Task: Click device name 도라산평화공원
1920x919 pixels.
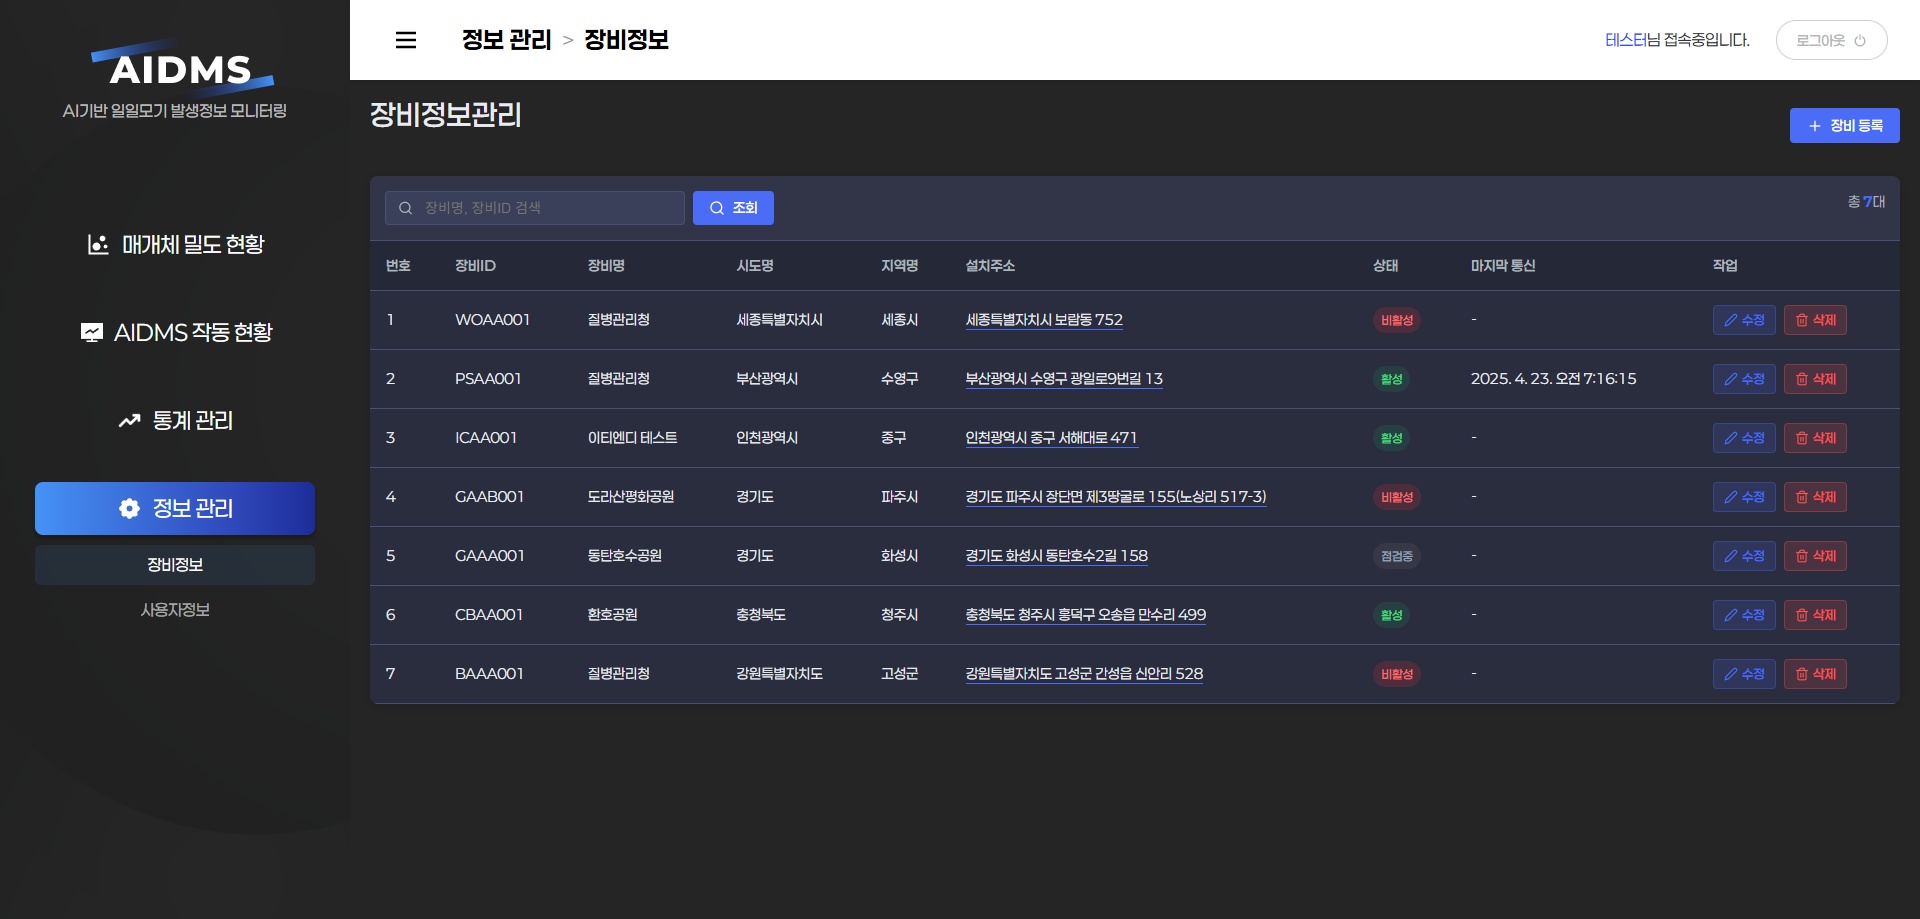Action: tap(630, 497)
